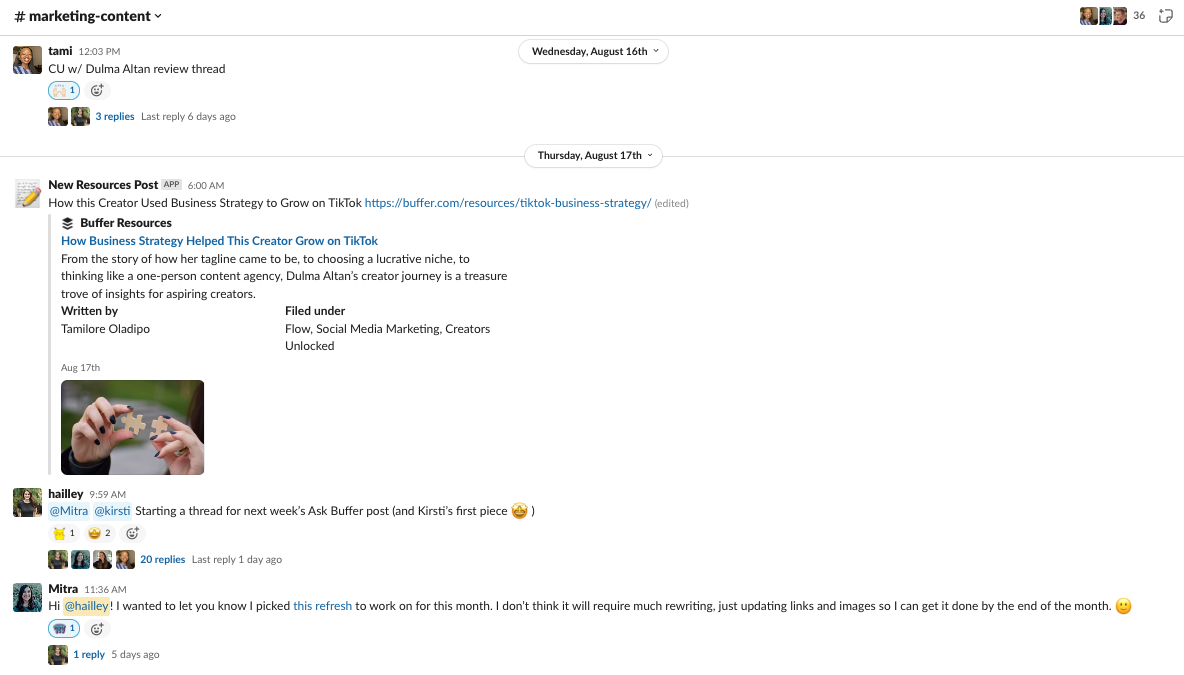1184x675 pixels.
Task: Open the puzzle pieces image preview
Action: click(132, 427)
